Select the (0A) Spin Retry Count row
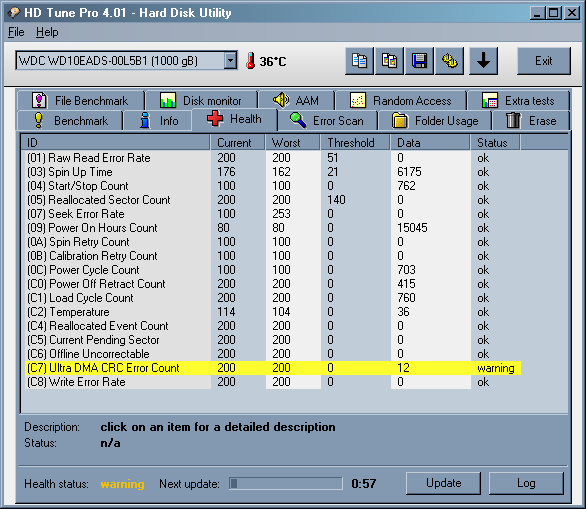Image resolution: width=586 pixels, height=509 pixels. (x=273, y=242)
